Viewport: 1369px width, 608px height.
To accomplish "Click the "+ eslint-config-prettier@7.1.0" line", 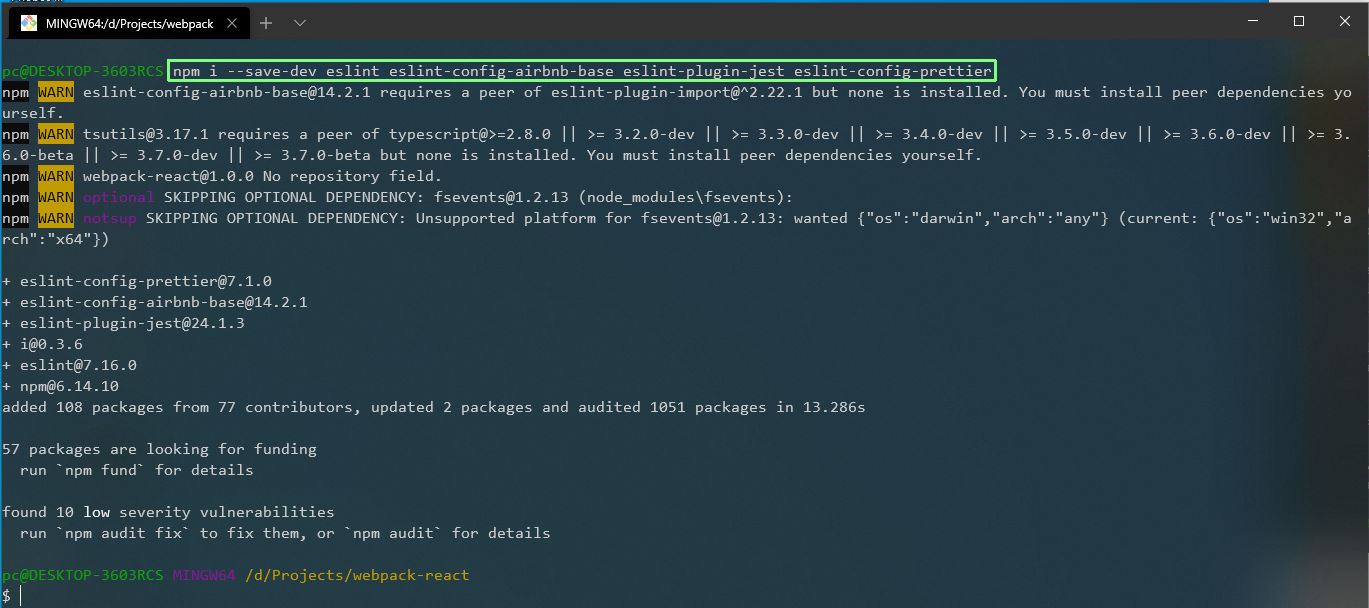I will click(x=137, y=281).
